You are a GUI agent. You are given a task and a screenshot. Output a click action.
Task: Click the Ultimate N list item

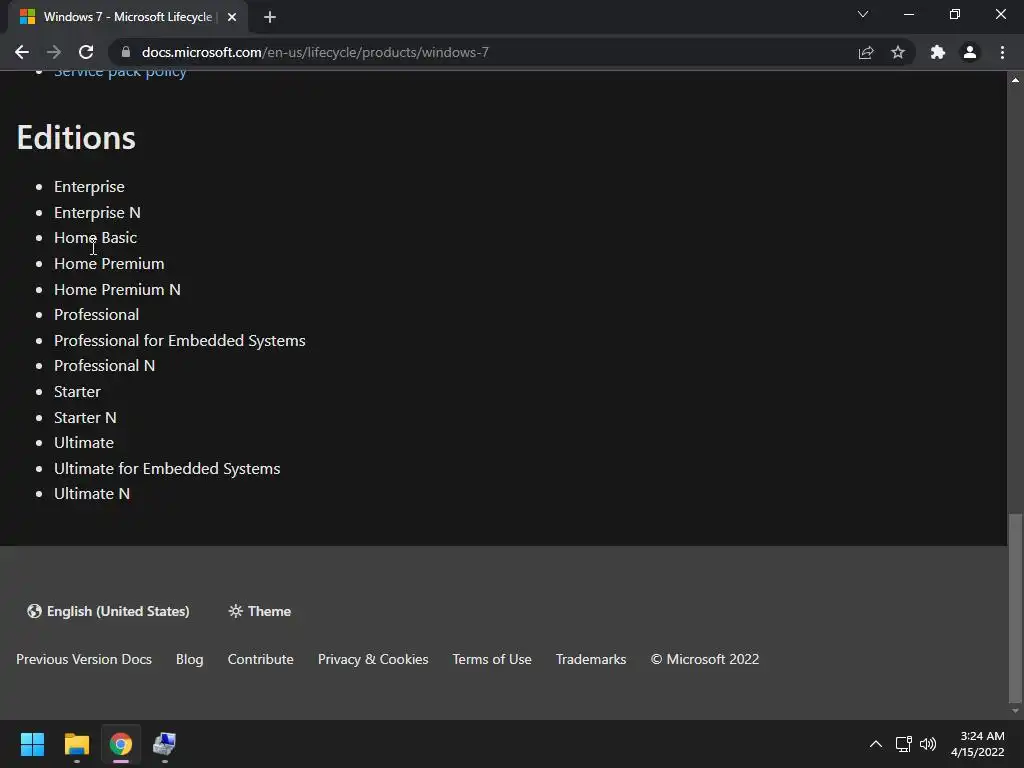[91, 494]
